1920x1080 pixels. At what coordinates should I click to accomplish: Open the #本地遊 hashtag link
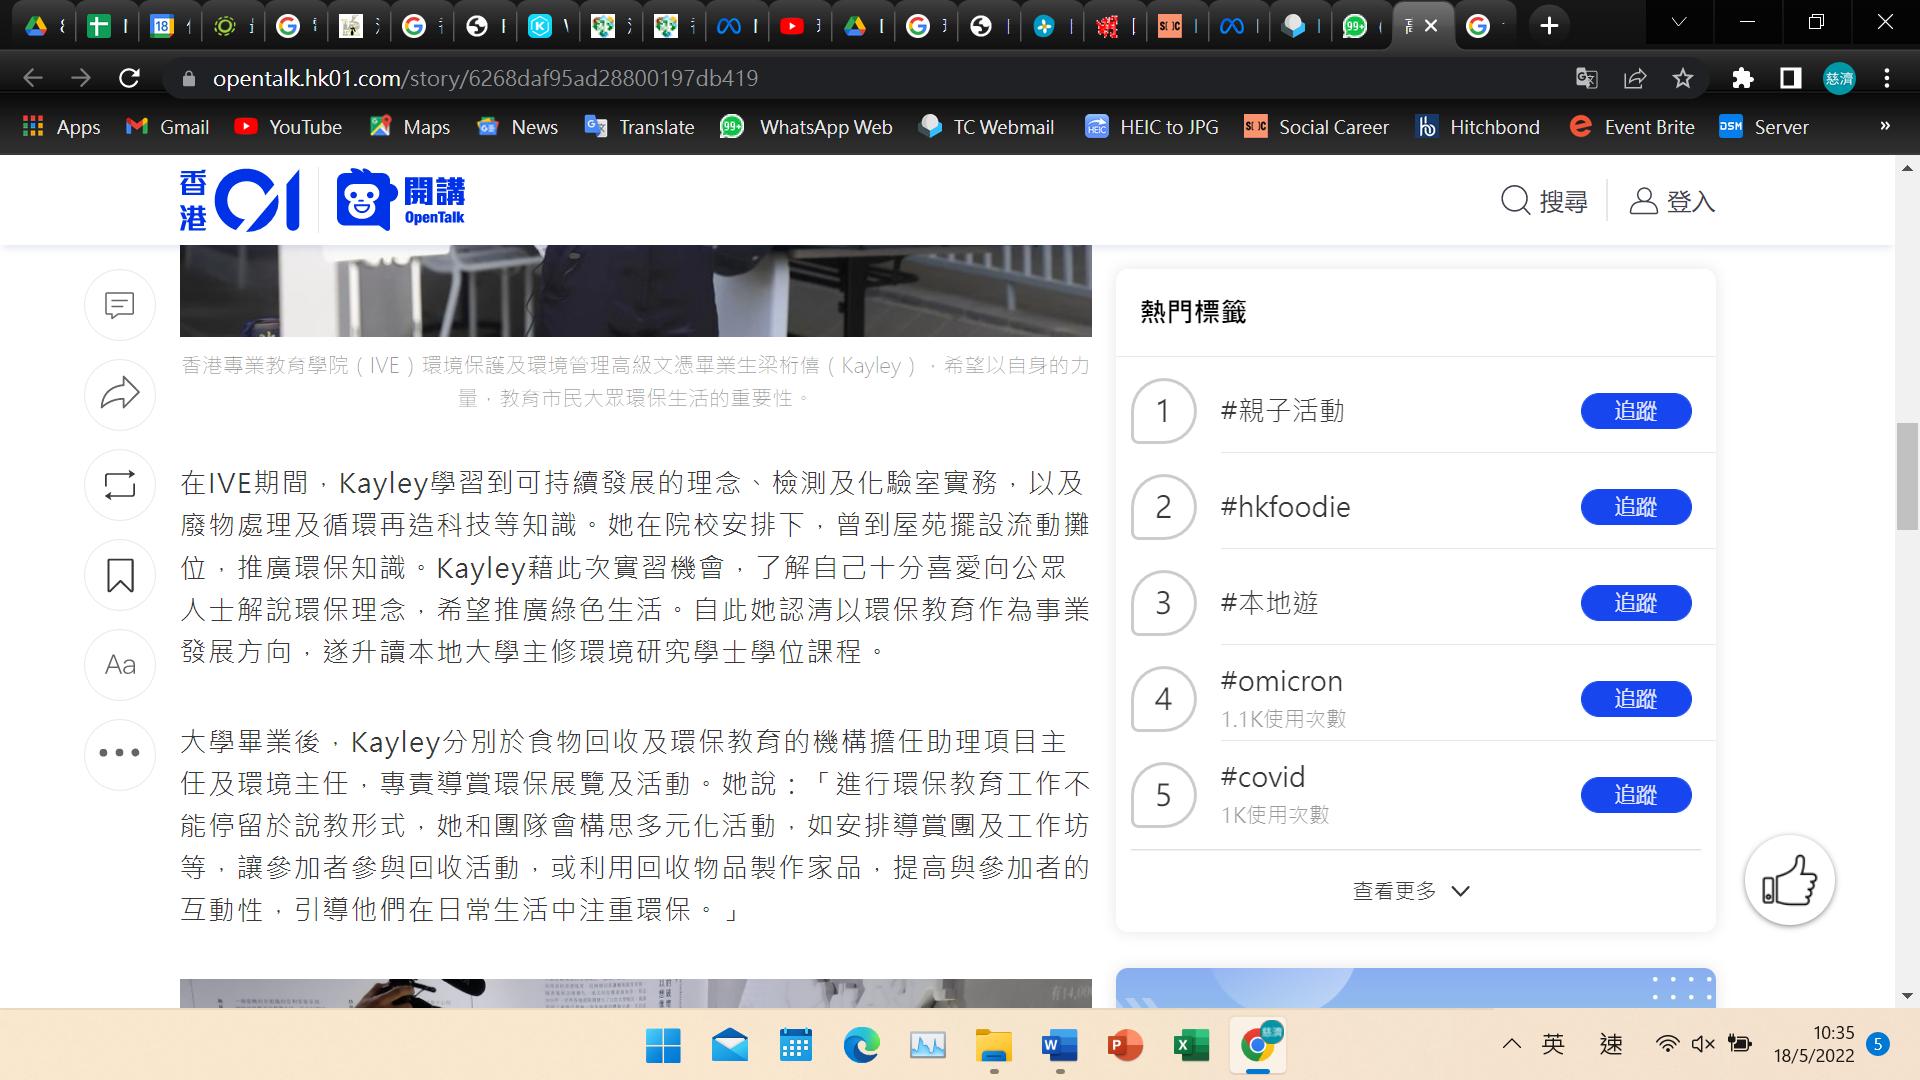1269,603
